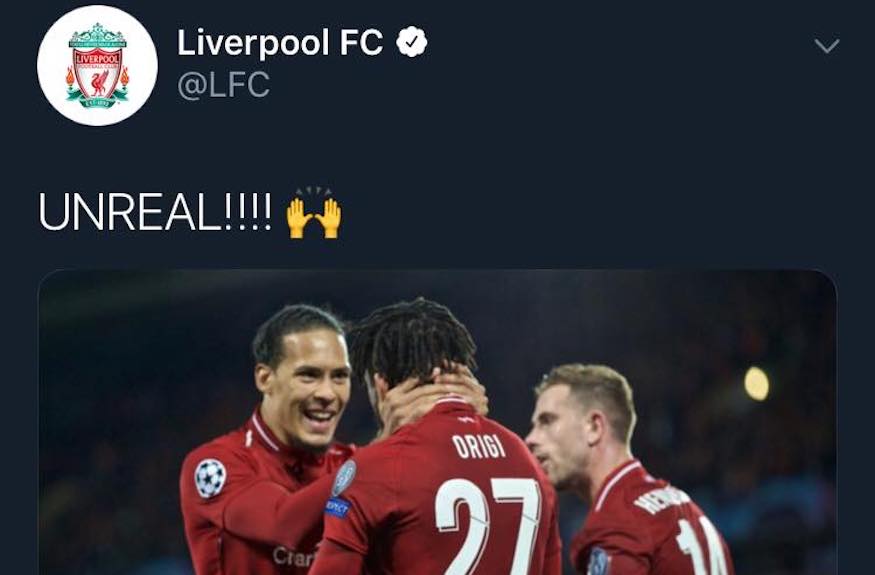This screenshot has height=575, width=875.
Task: Click the HENDERSON name lettering on shirt
Action: [x=661, y=499]
